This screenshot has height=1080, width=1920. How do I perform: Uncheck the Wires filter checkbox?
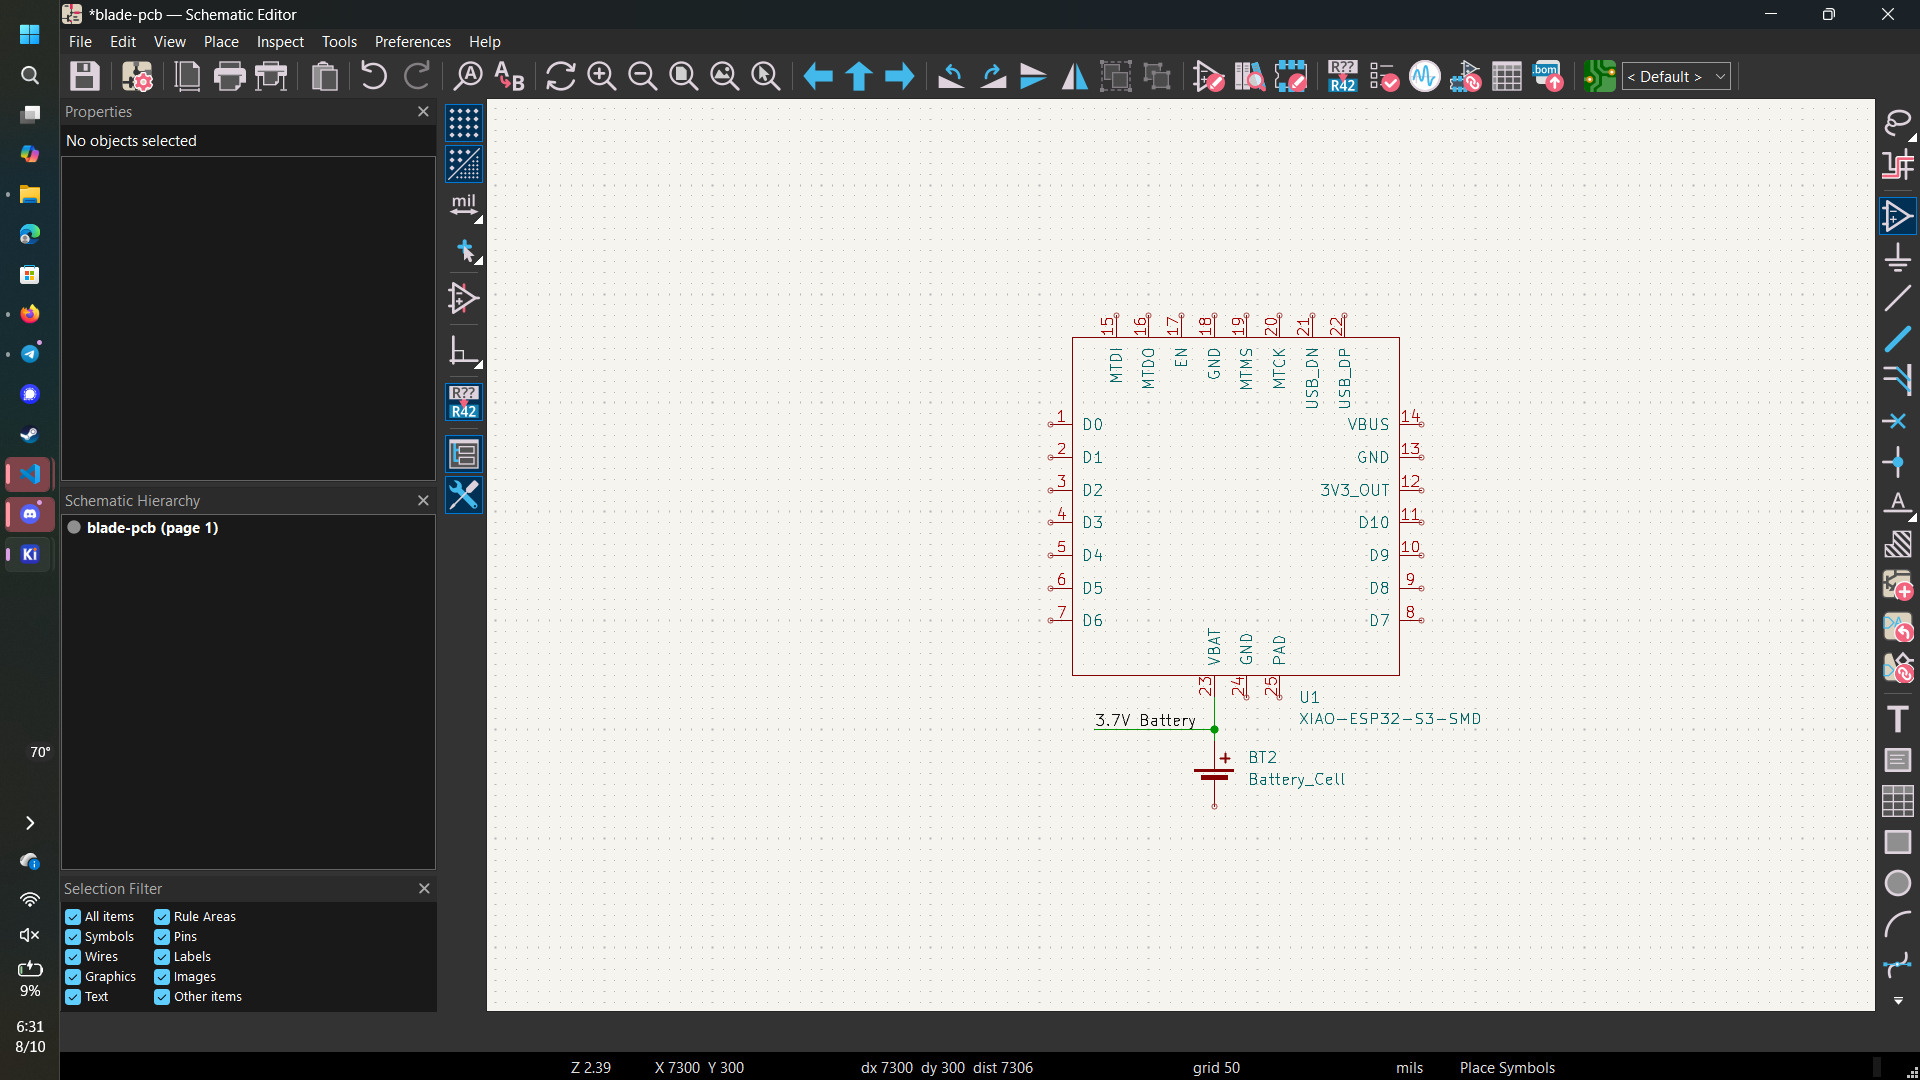73,957
